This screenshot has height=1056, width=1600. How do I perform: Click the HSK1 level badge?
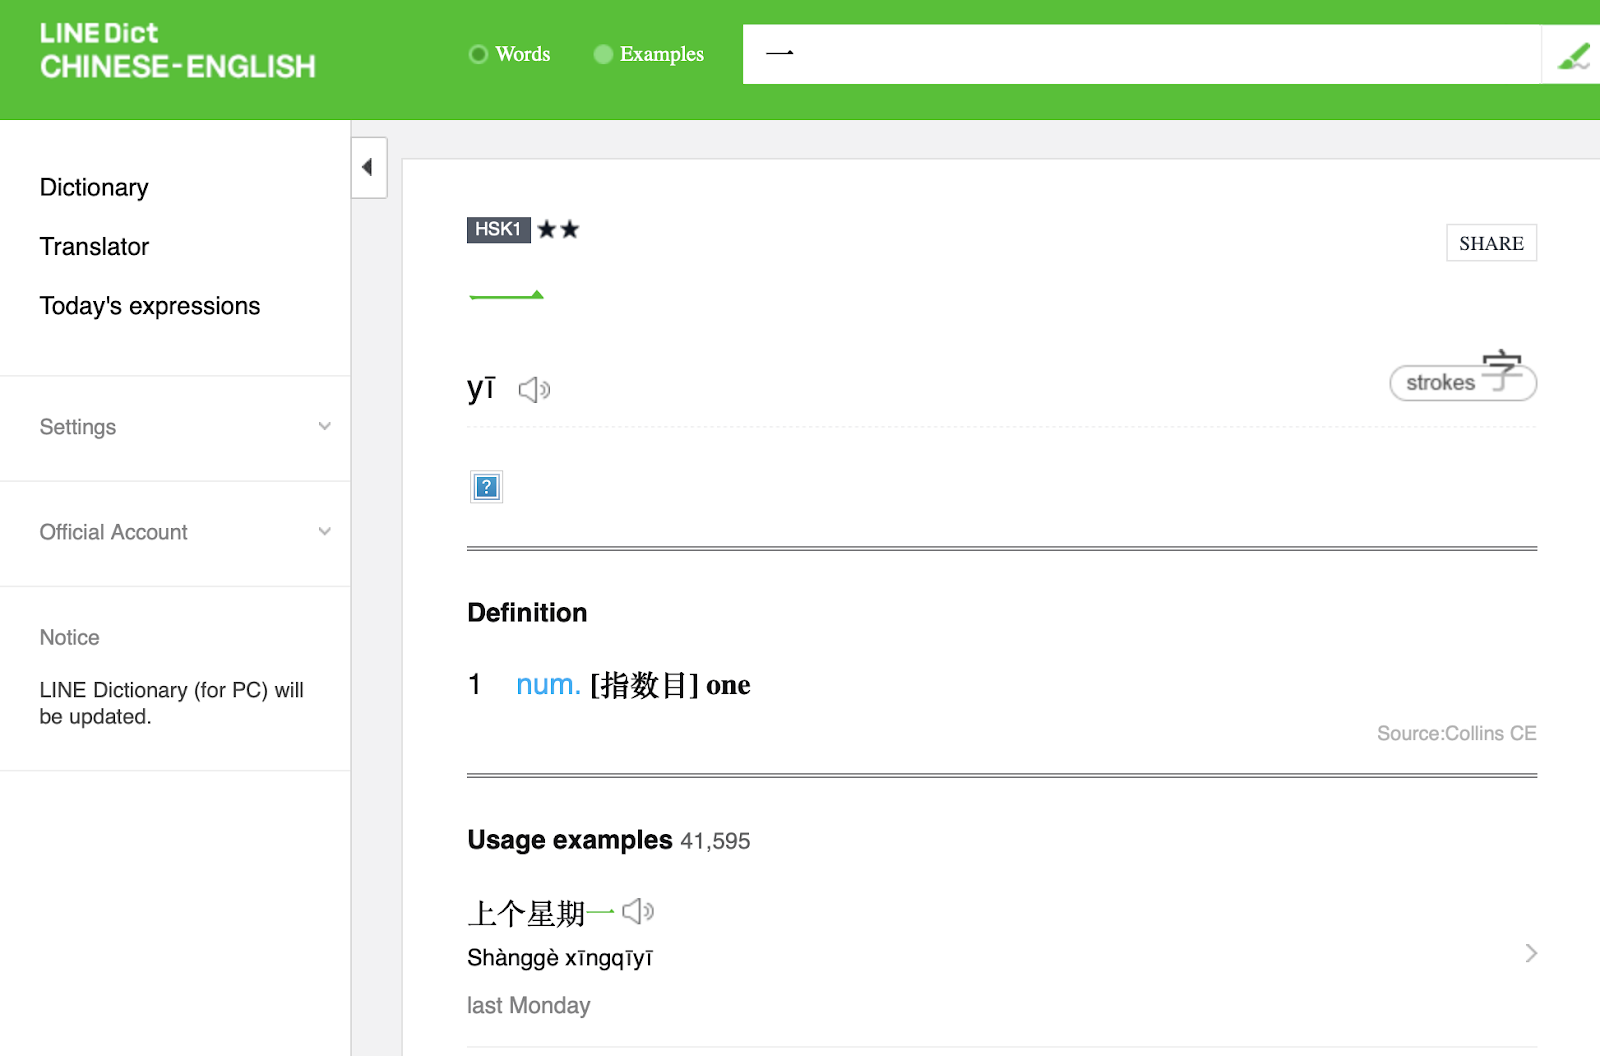point(498,229)
